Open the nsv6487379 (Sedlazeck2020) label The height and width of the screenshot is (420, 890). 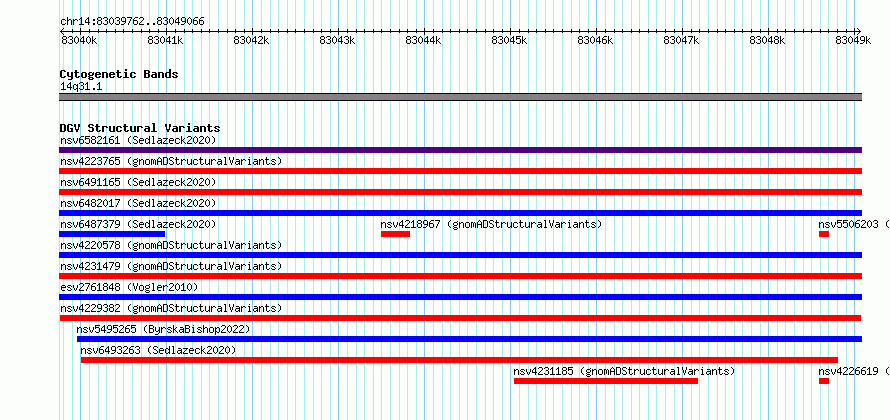point(138,224)
